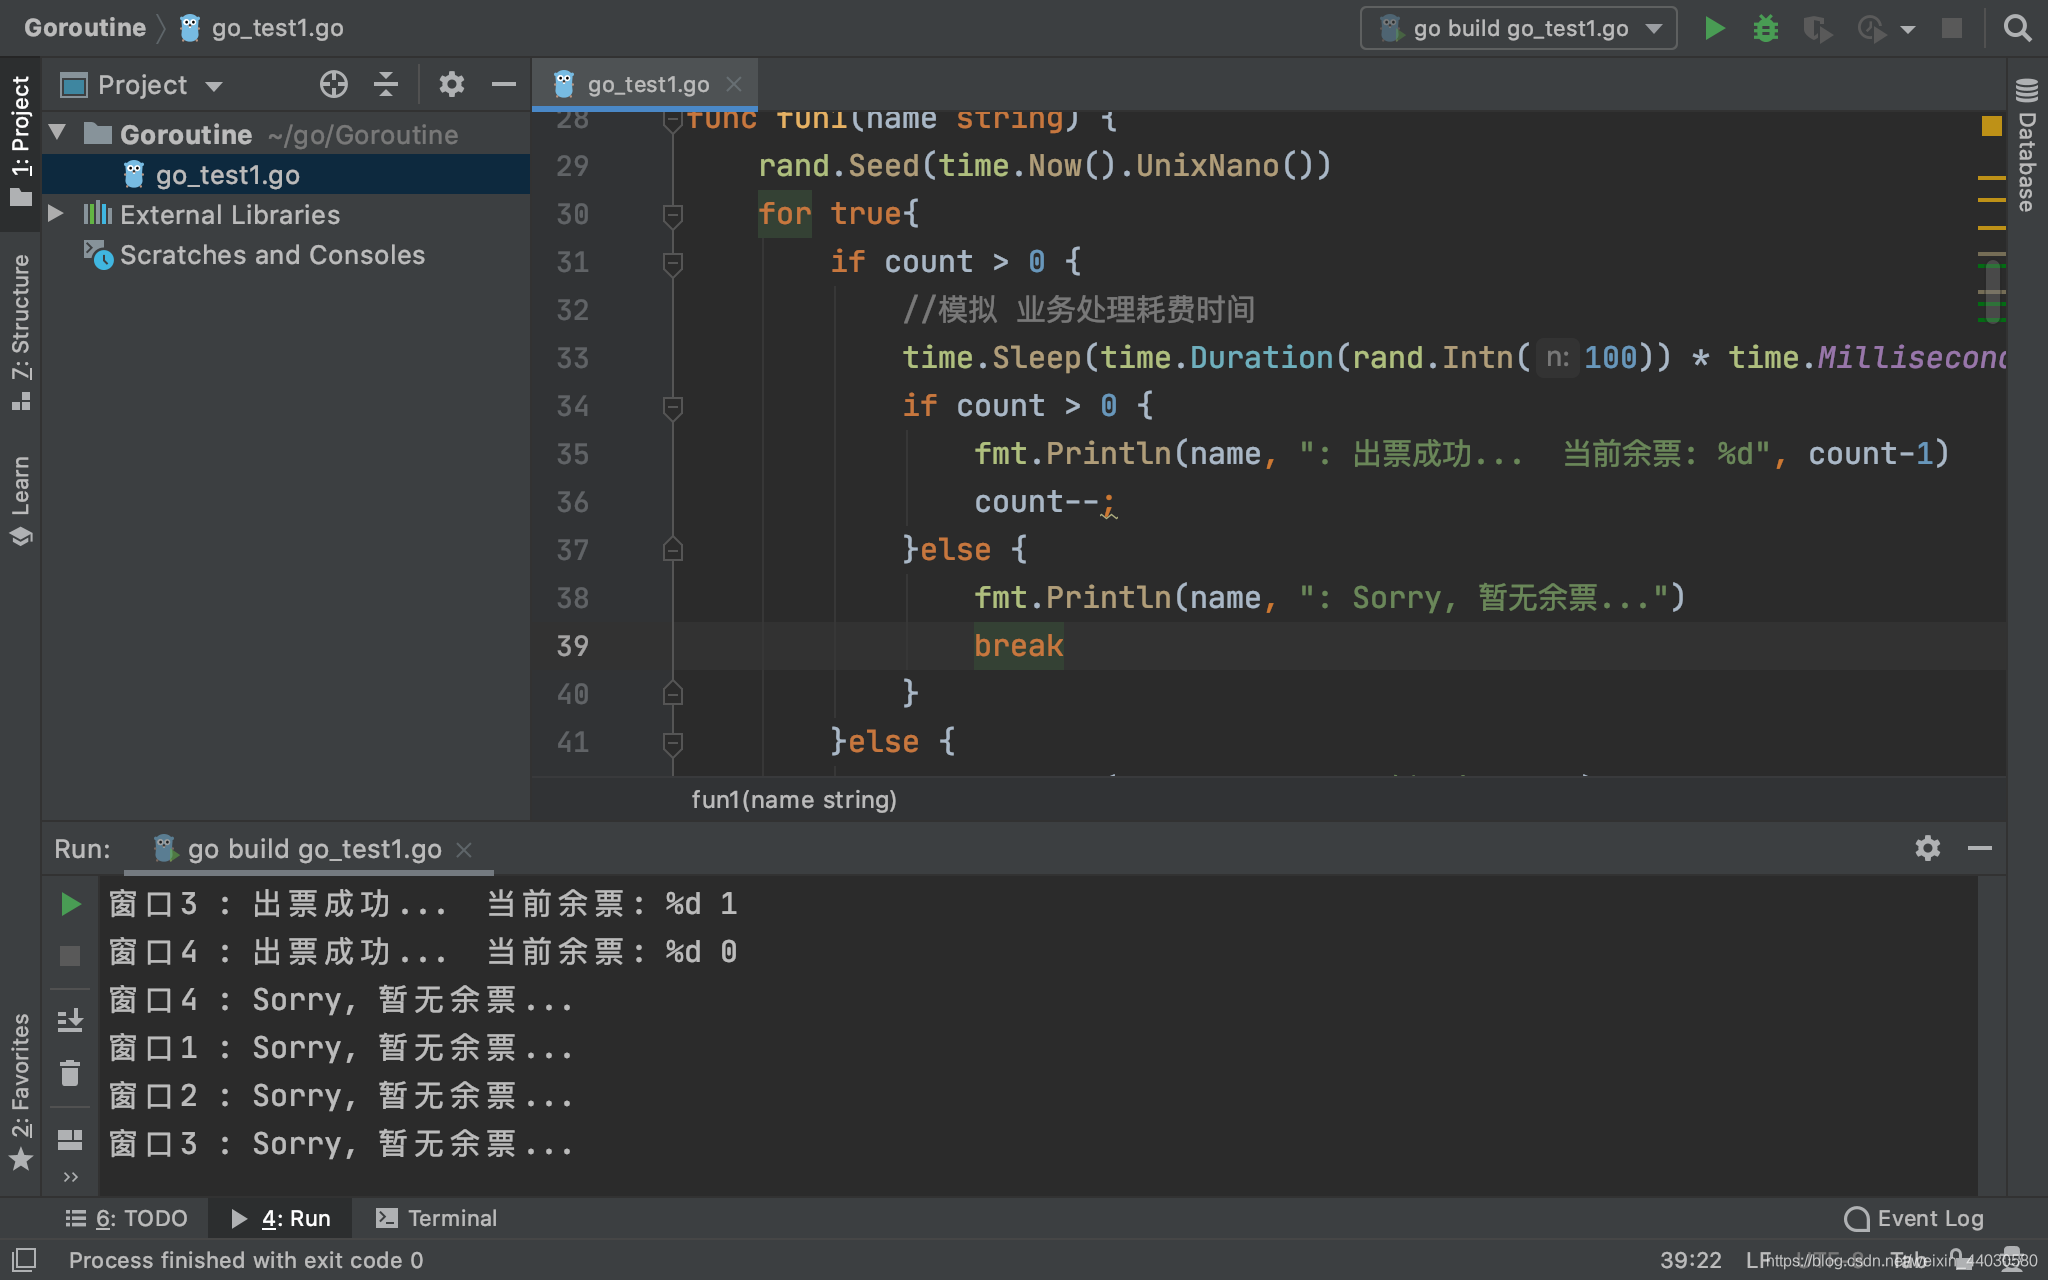This screenshot has height=1280, width=2048.
Task: Click cursor position 39:22 in status bar
Action: click(1690, 1260)
